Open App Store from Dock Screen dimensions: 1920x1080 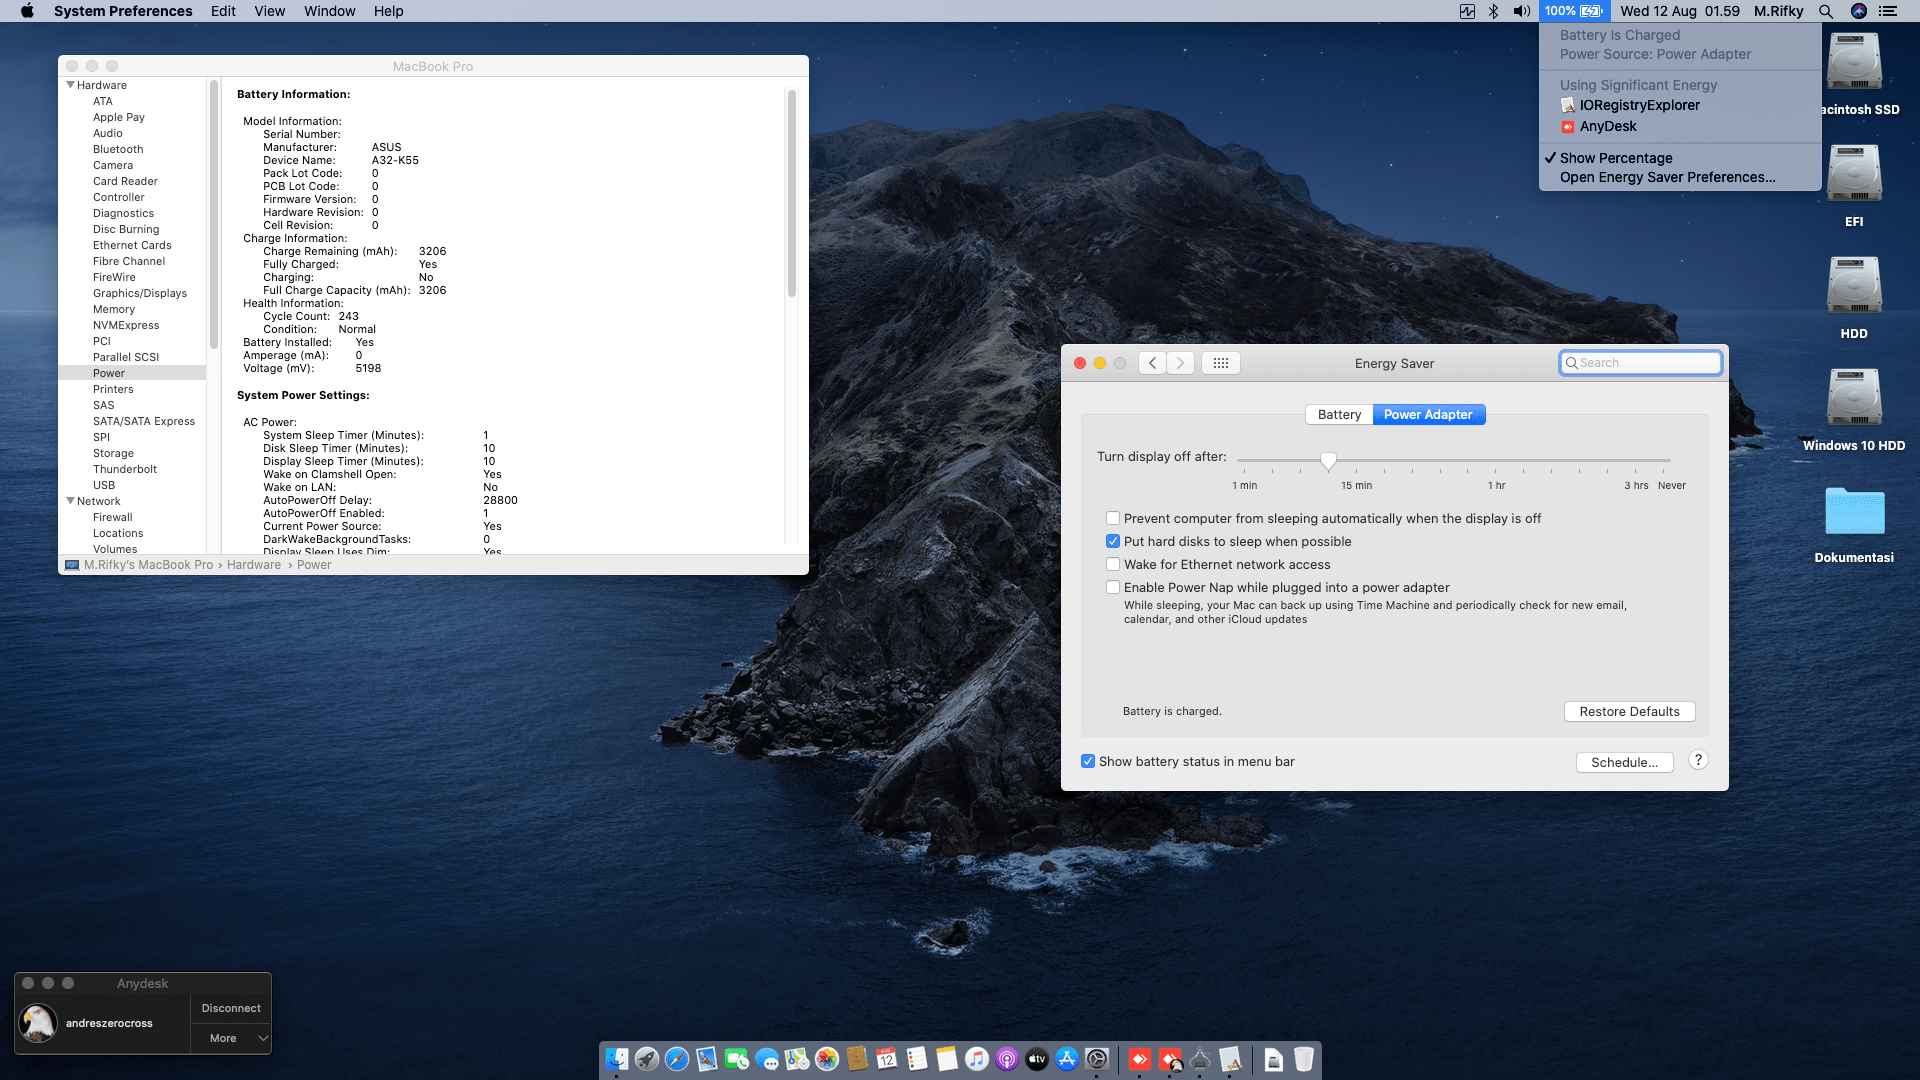pos(1067,1059)
